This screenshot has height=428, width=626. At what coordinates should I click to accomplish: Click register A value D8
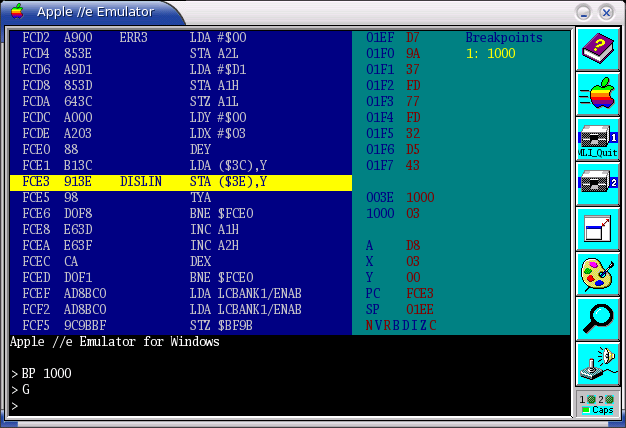pos(393,246)
